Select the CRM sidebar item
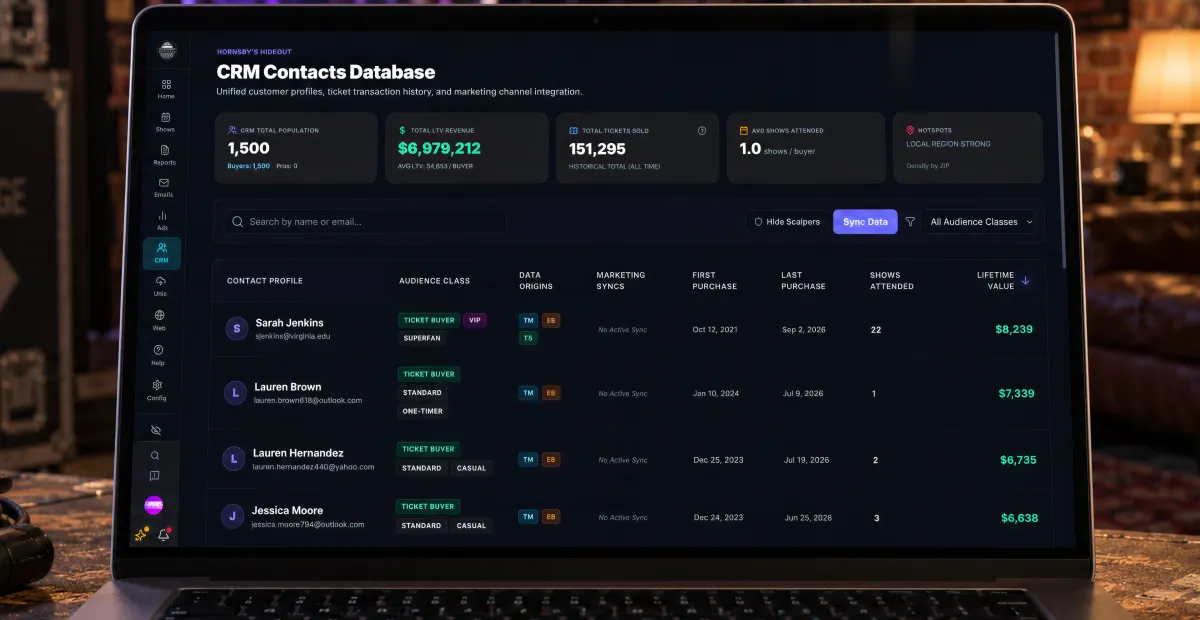Image resolution: width=1200 pixels, height=620 pixels. [161, 253]
